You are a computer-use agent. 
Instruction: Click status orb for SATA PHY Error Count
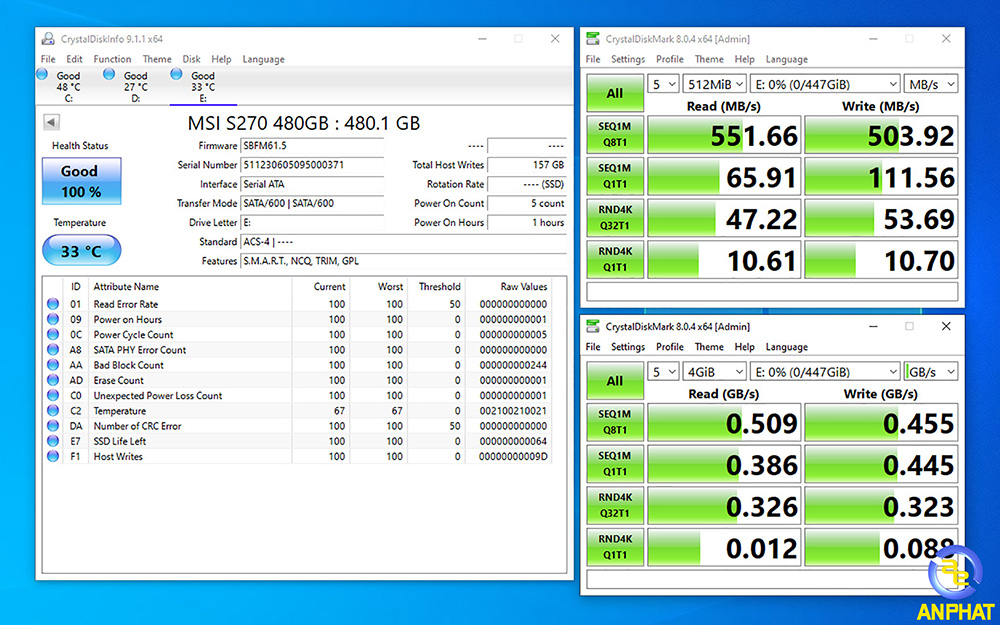tap(53, 350)
